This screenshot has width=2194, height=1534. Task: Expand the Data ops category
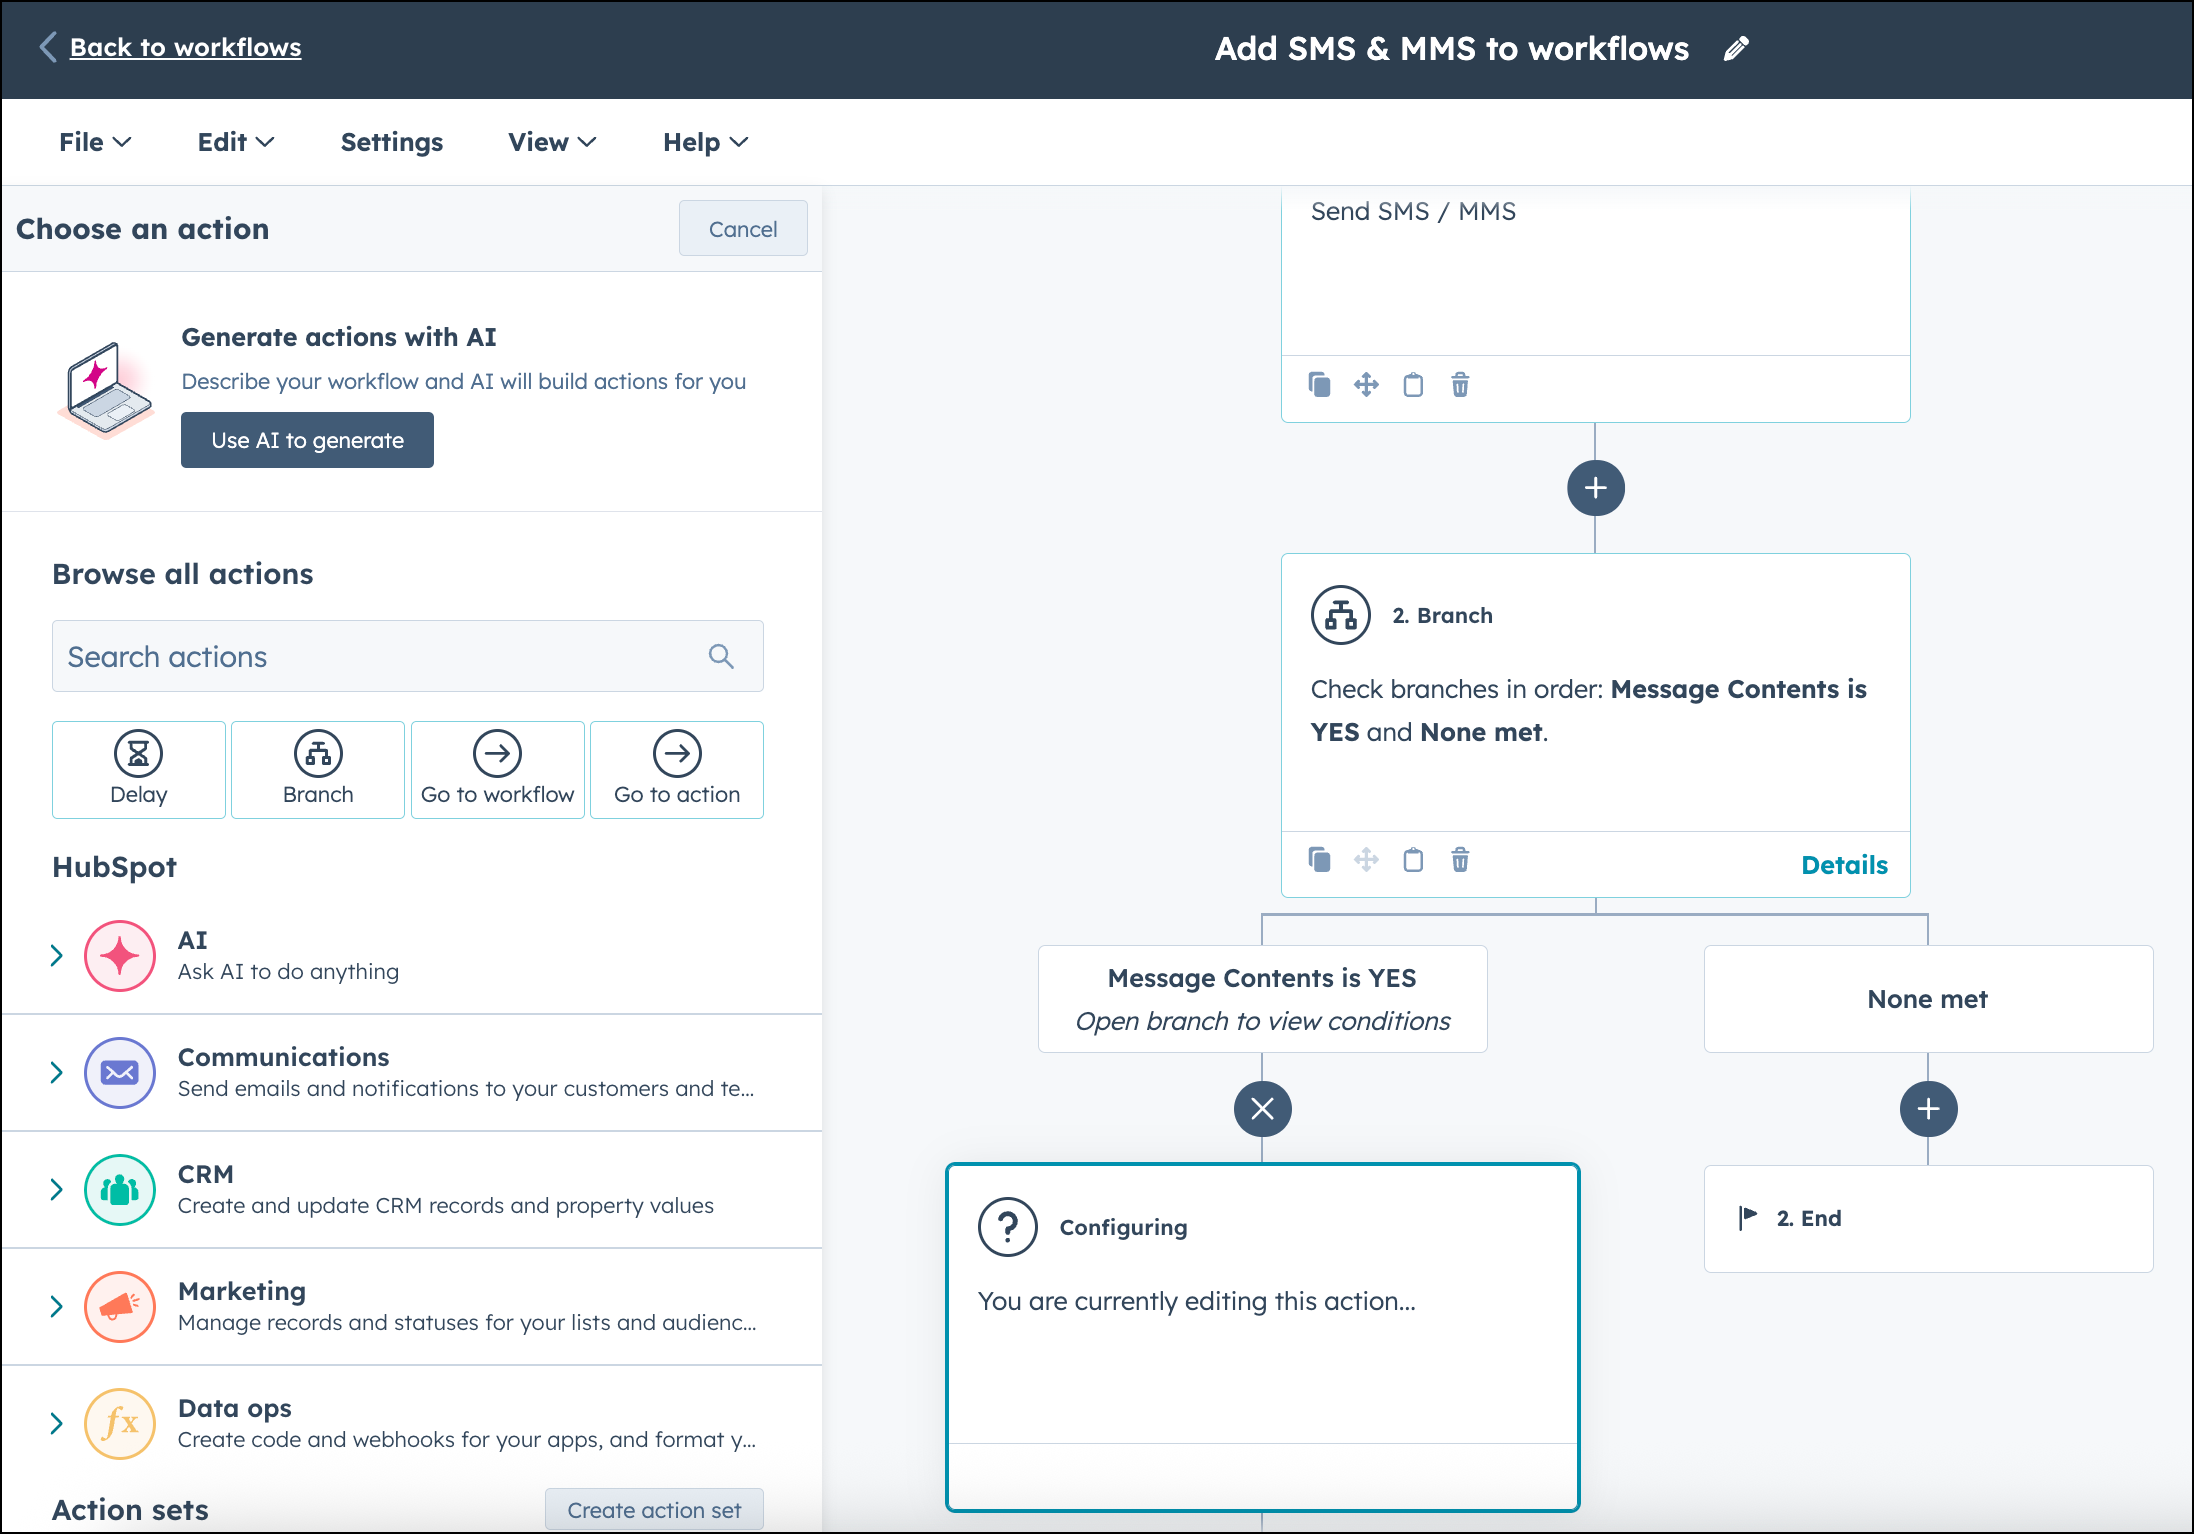tap(57, 1423)
